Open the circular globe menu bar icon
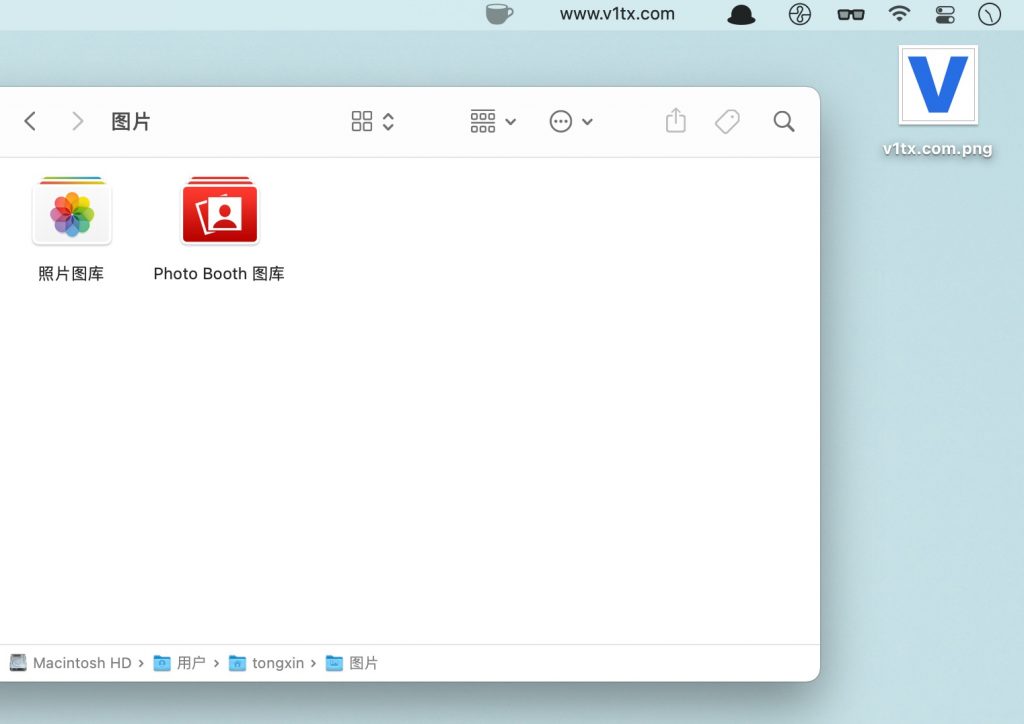Screen dimensions: 1024x724 point(800,14)
